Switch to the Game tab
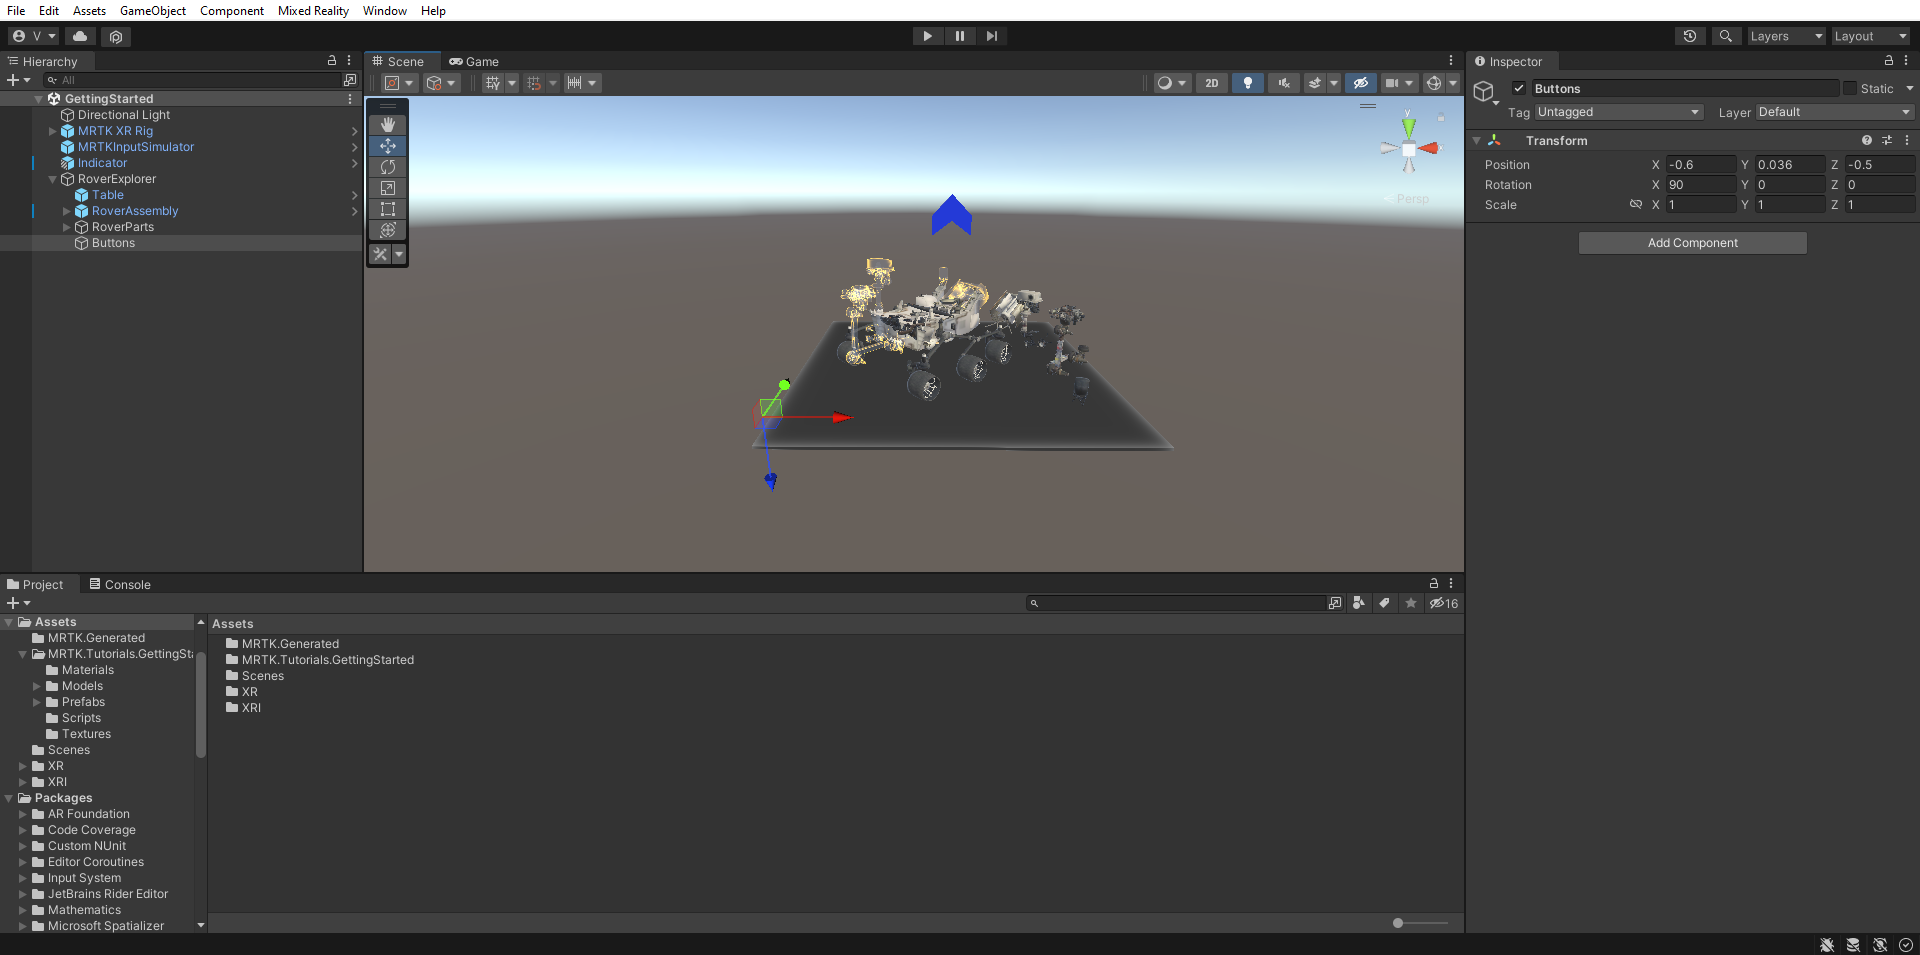Image resolution: width=1920 pixels, height=955 pixels. coord(475,61)
